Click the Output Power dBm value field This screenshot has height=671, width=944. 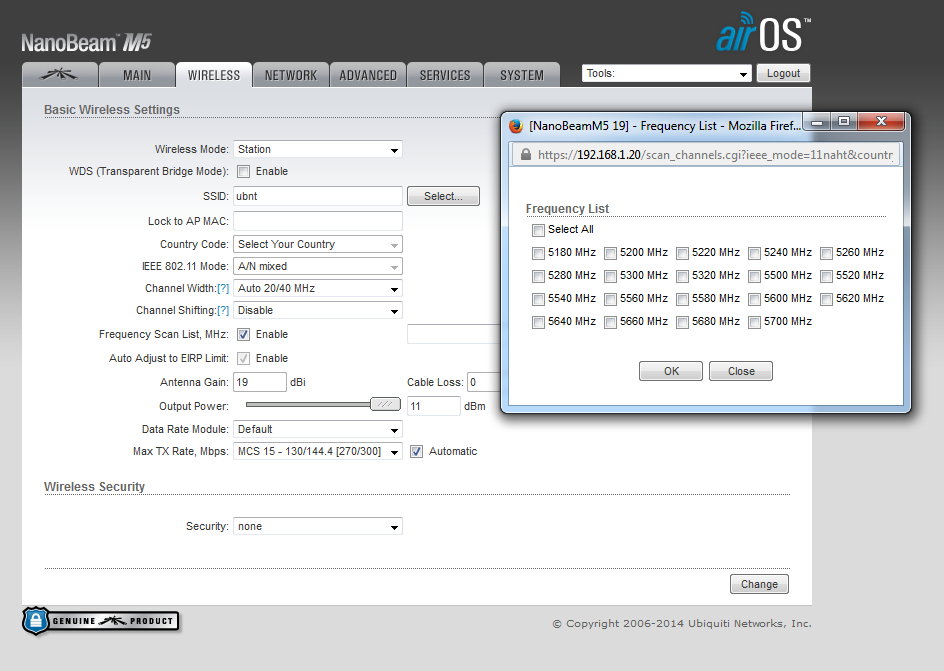coord(433,406)
